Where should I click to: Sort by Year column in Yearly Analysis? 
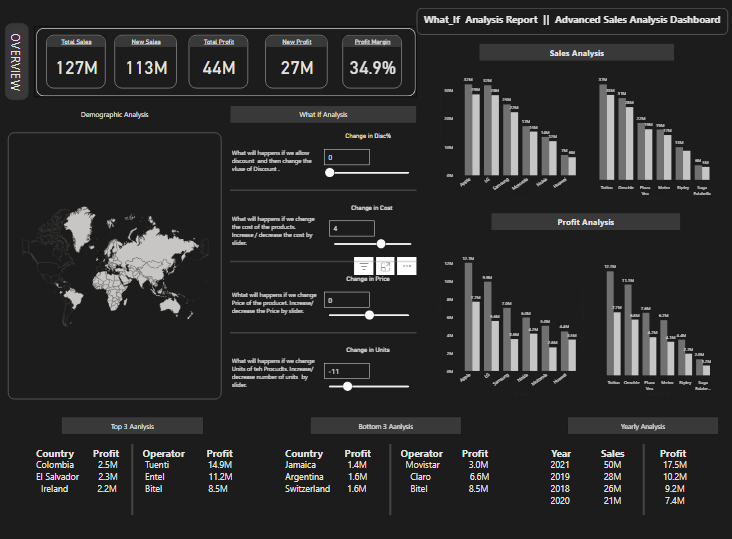(x=561, y=453)
